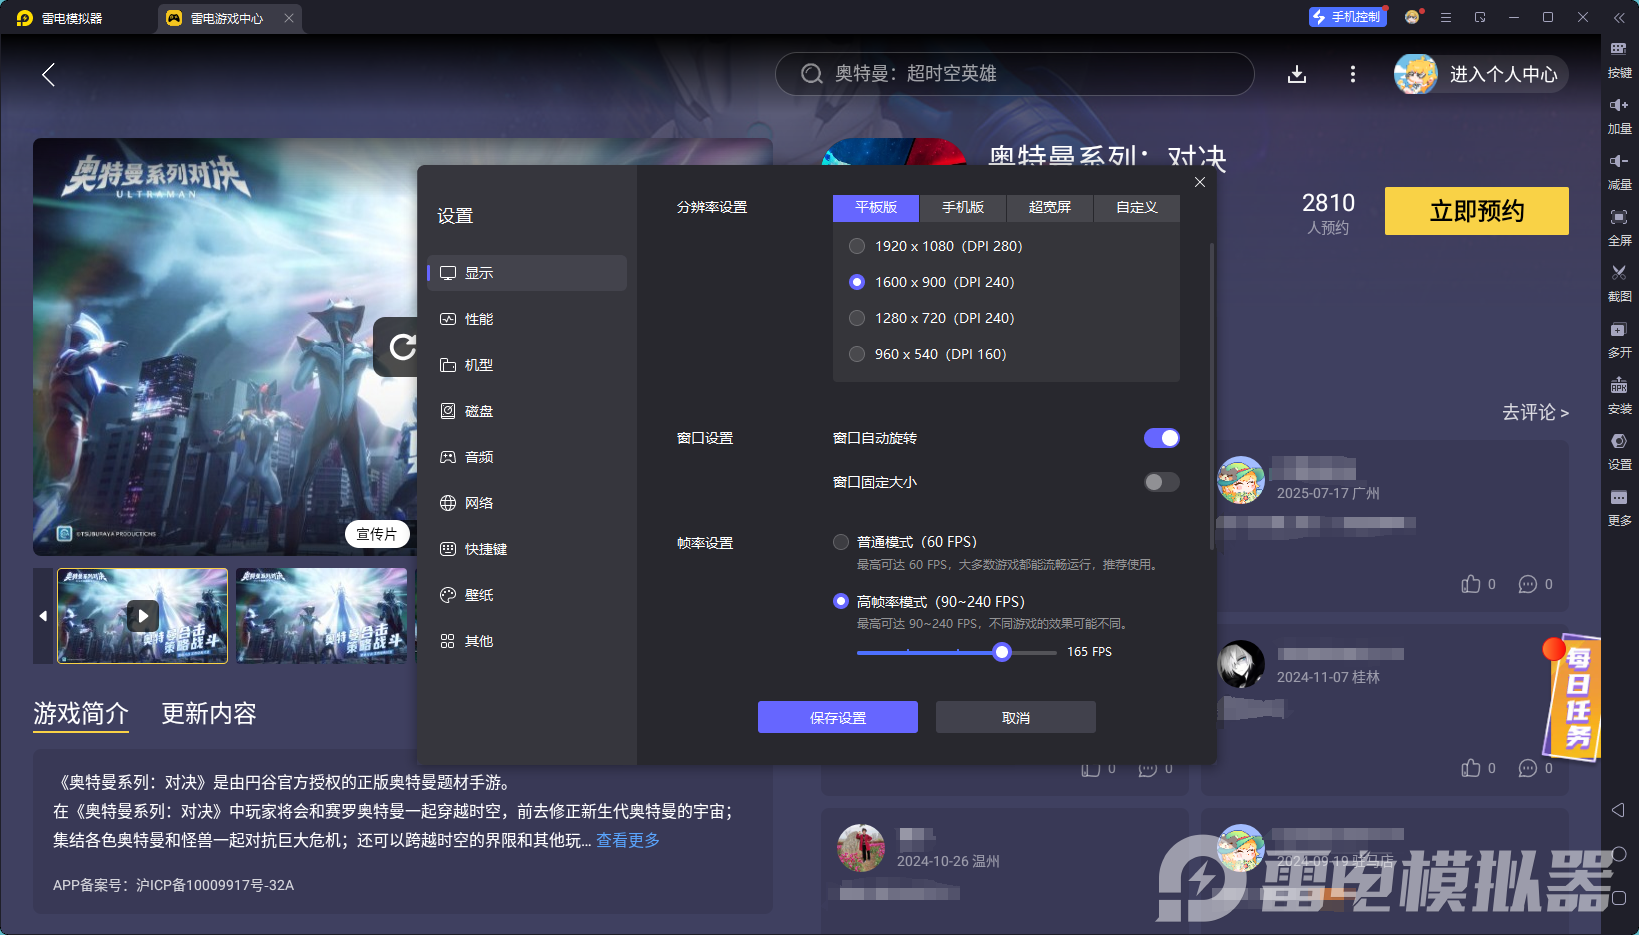Click the search field with 奥特曼 text
The image size is (1639, 935).
point(1015,74)
